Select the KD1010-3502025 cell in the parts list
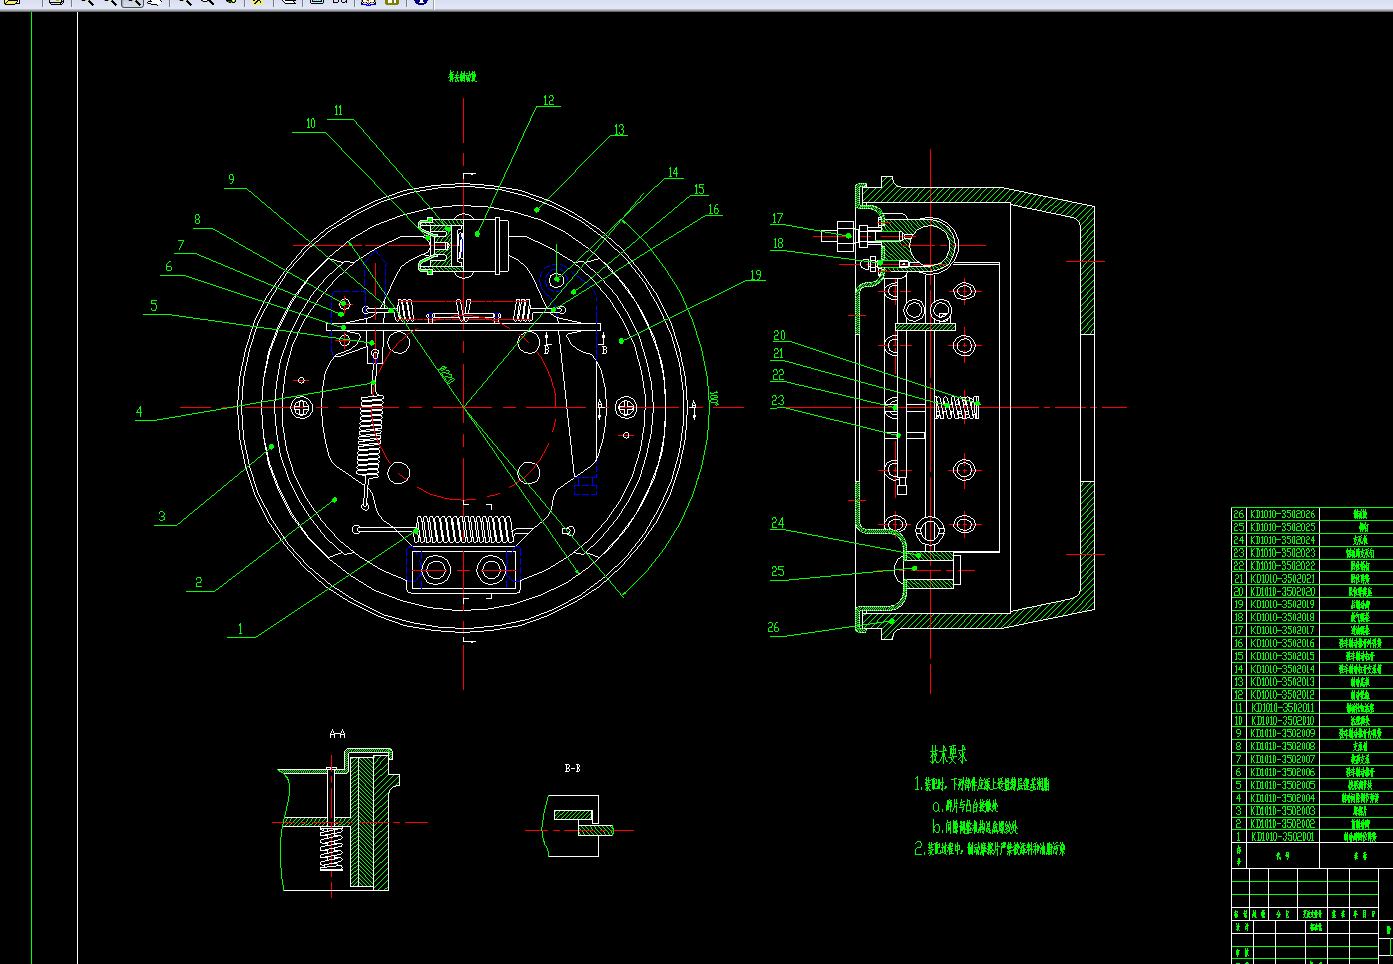The width and height of the screenshot is (1393, 964). pyautogui.click(x=1282, y=527)
